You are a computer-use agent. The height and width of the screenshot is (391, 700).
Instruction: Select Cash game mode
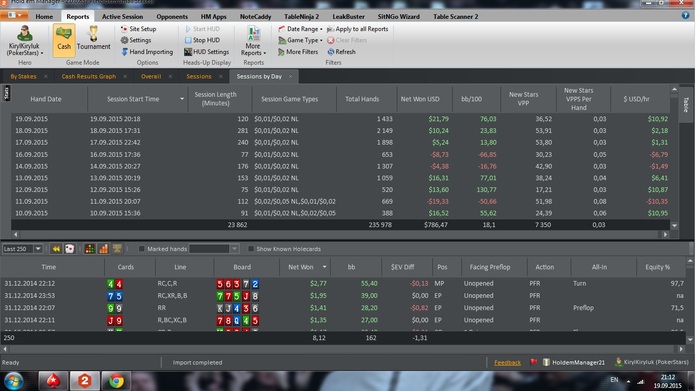click(64, 41)
